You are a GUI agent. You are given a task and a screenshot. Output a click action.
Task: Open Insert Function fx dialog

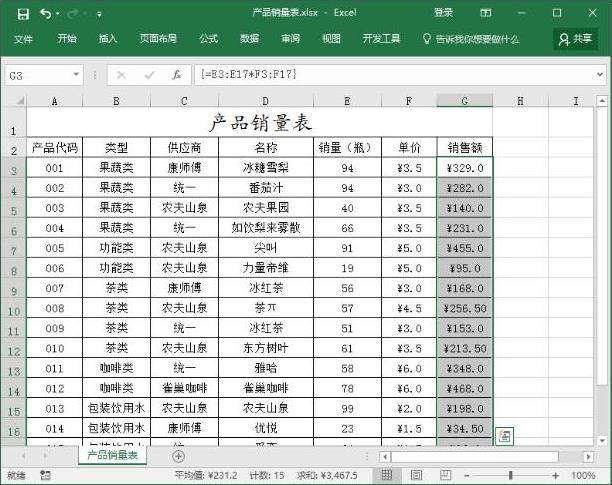click(x=177, y=75)
